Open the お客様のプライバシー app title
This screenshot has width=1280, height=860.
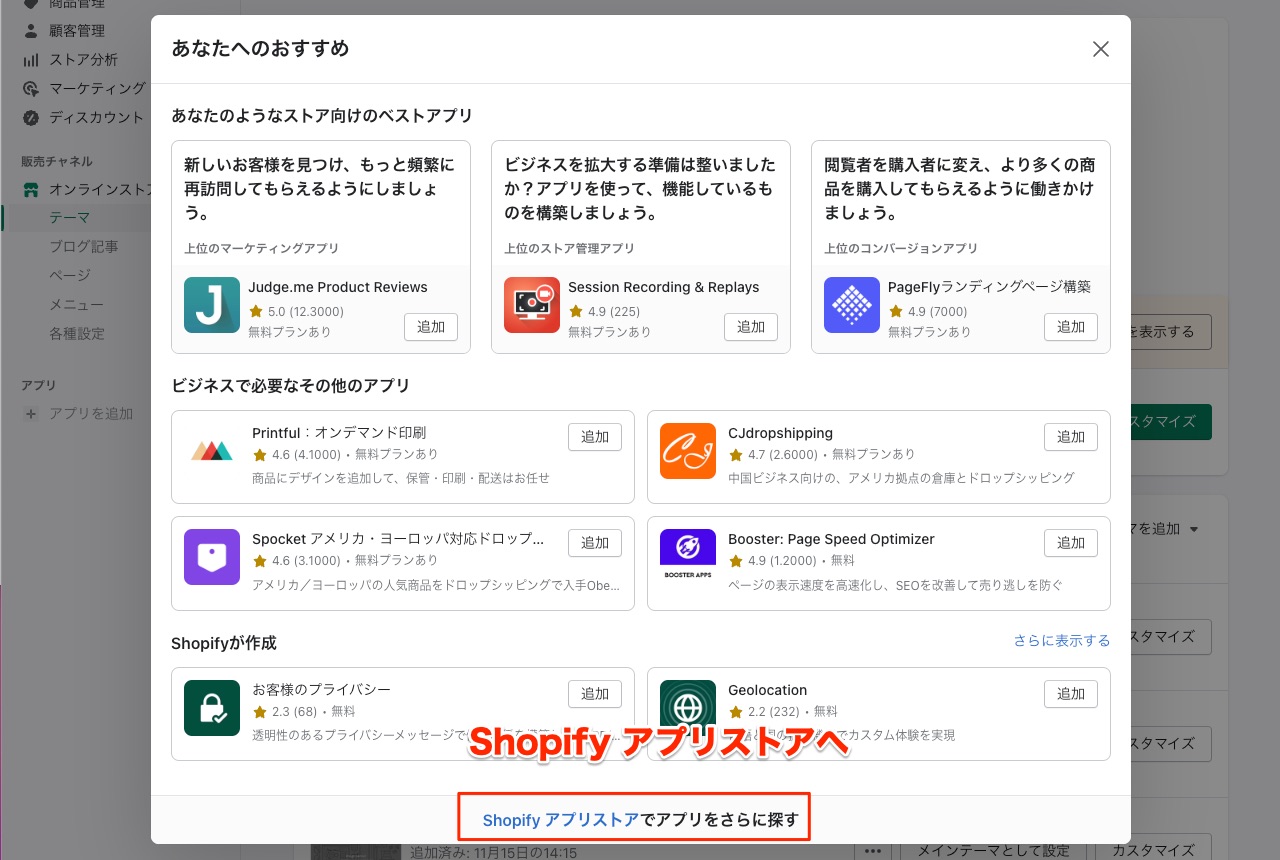coord(321,690)
